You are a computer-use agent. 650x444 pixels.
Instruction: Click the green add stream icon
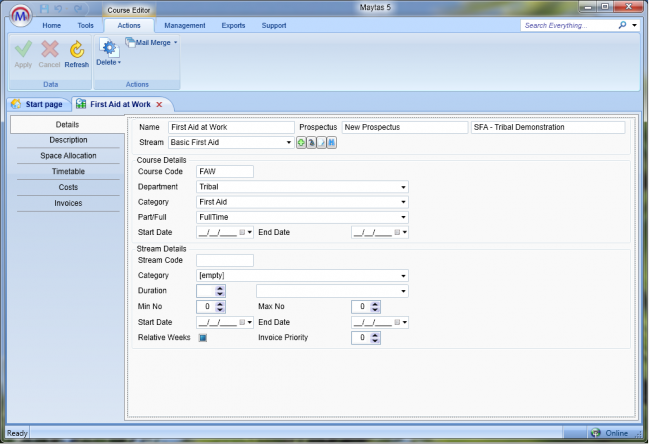click(x=301, y=143)
